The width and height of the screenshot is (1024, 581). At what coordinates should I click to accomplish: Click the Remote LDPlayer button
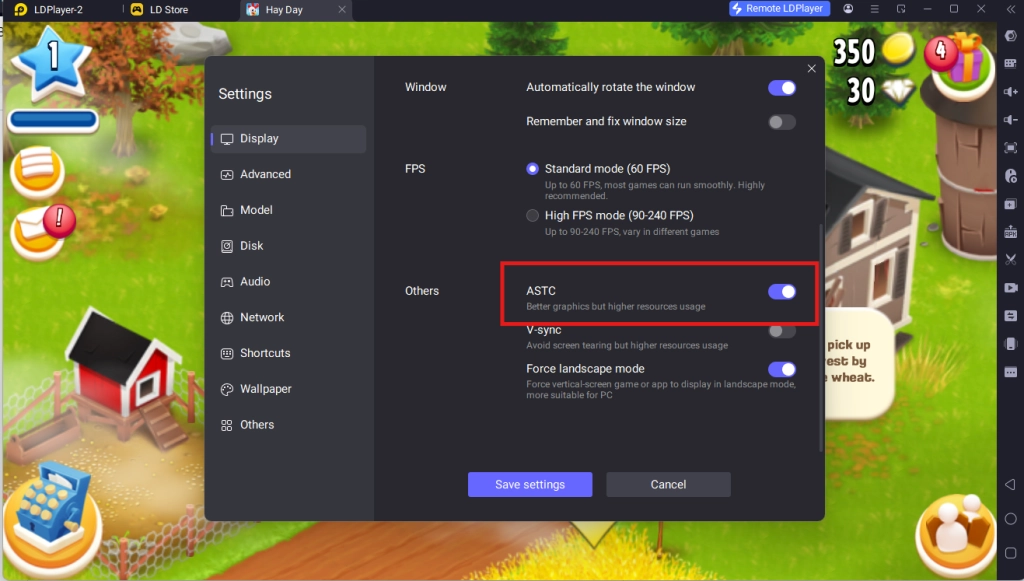pyautogui.click(x=779, y=8)
